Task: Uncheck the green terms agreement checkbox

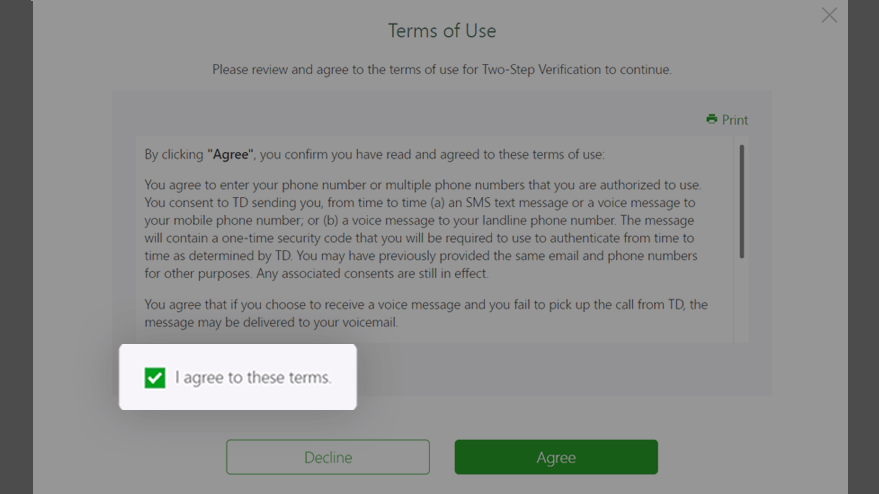Action: tap(155, 377)
